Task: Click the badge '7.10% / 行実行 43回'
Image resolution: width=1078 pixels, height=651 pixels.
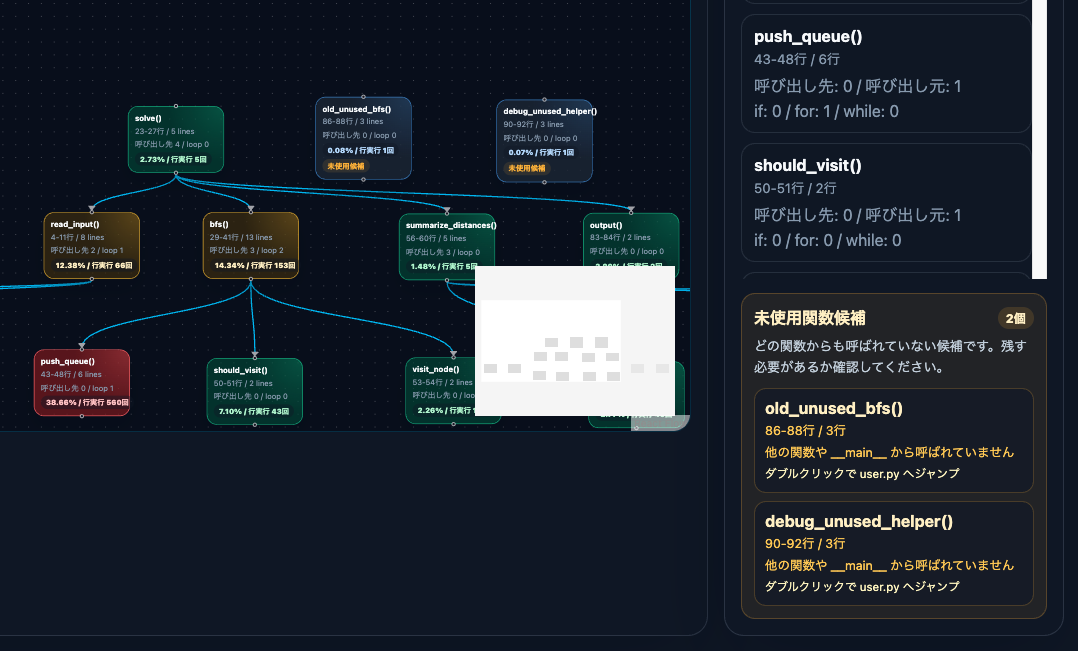Action: (254, 412)
